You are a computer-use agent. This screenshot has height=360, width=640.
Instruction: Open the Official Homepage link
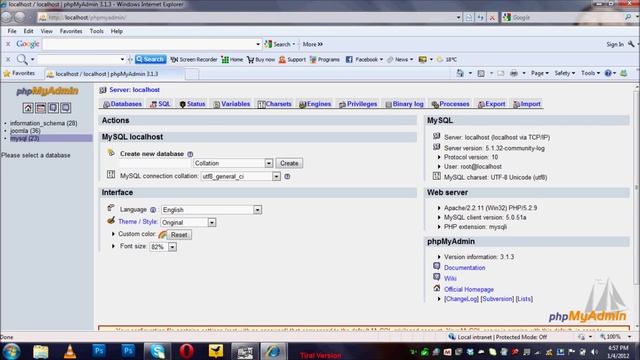[x=469, y=289]
